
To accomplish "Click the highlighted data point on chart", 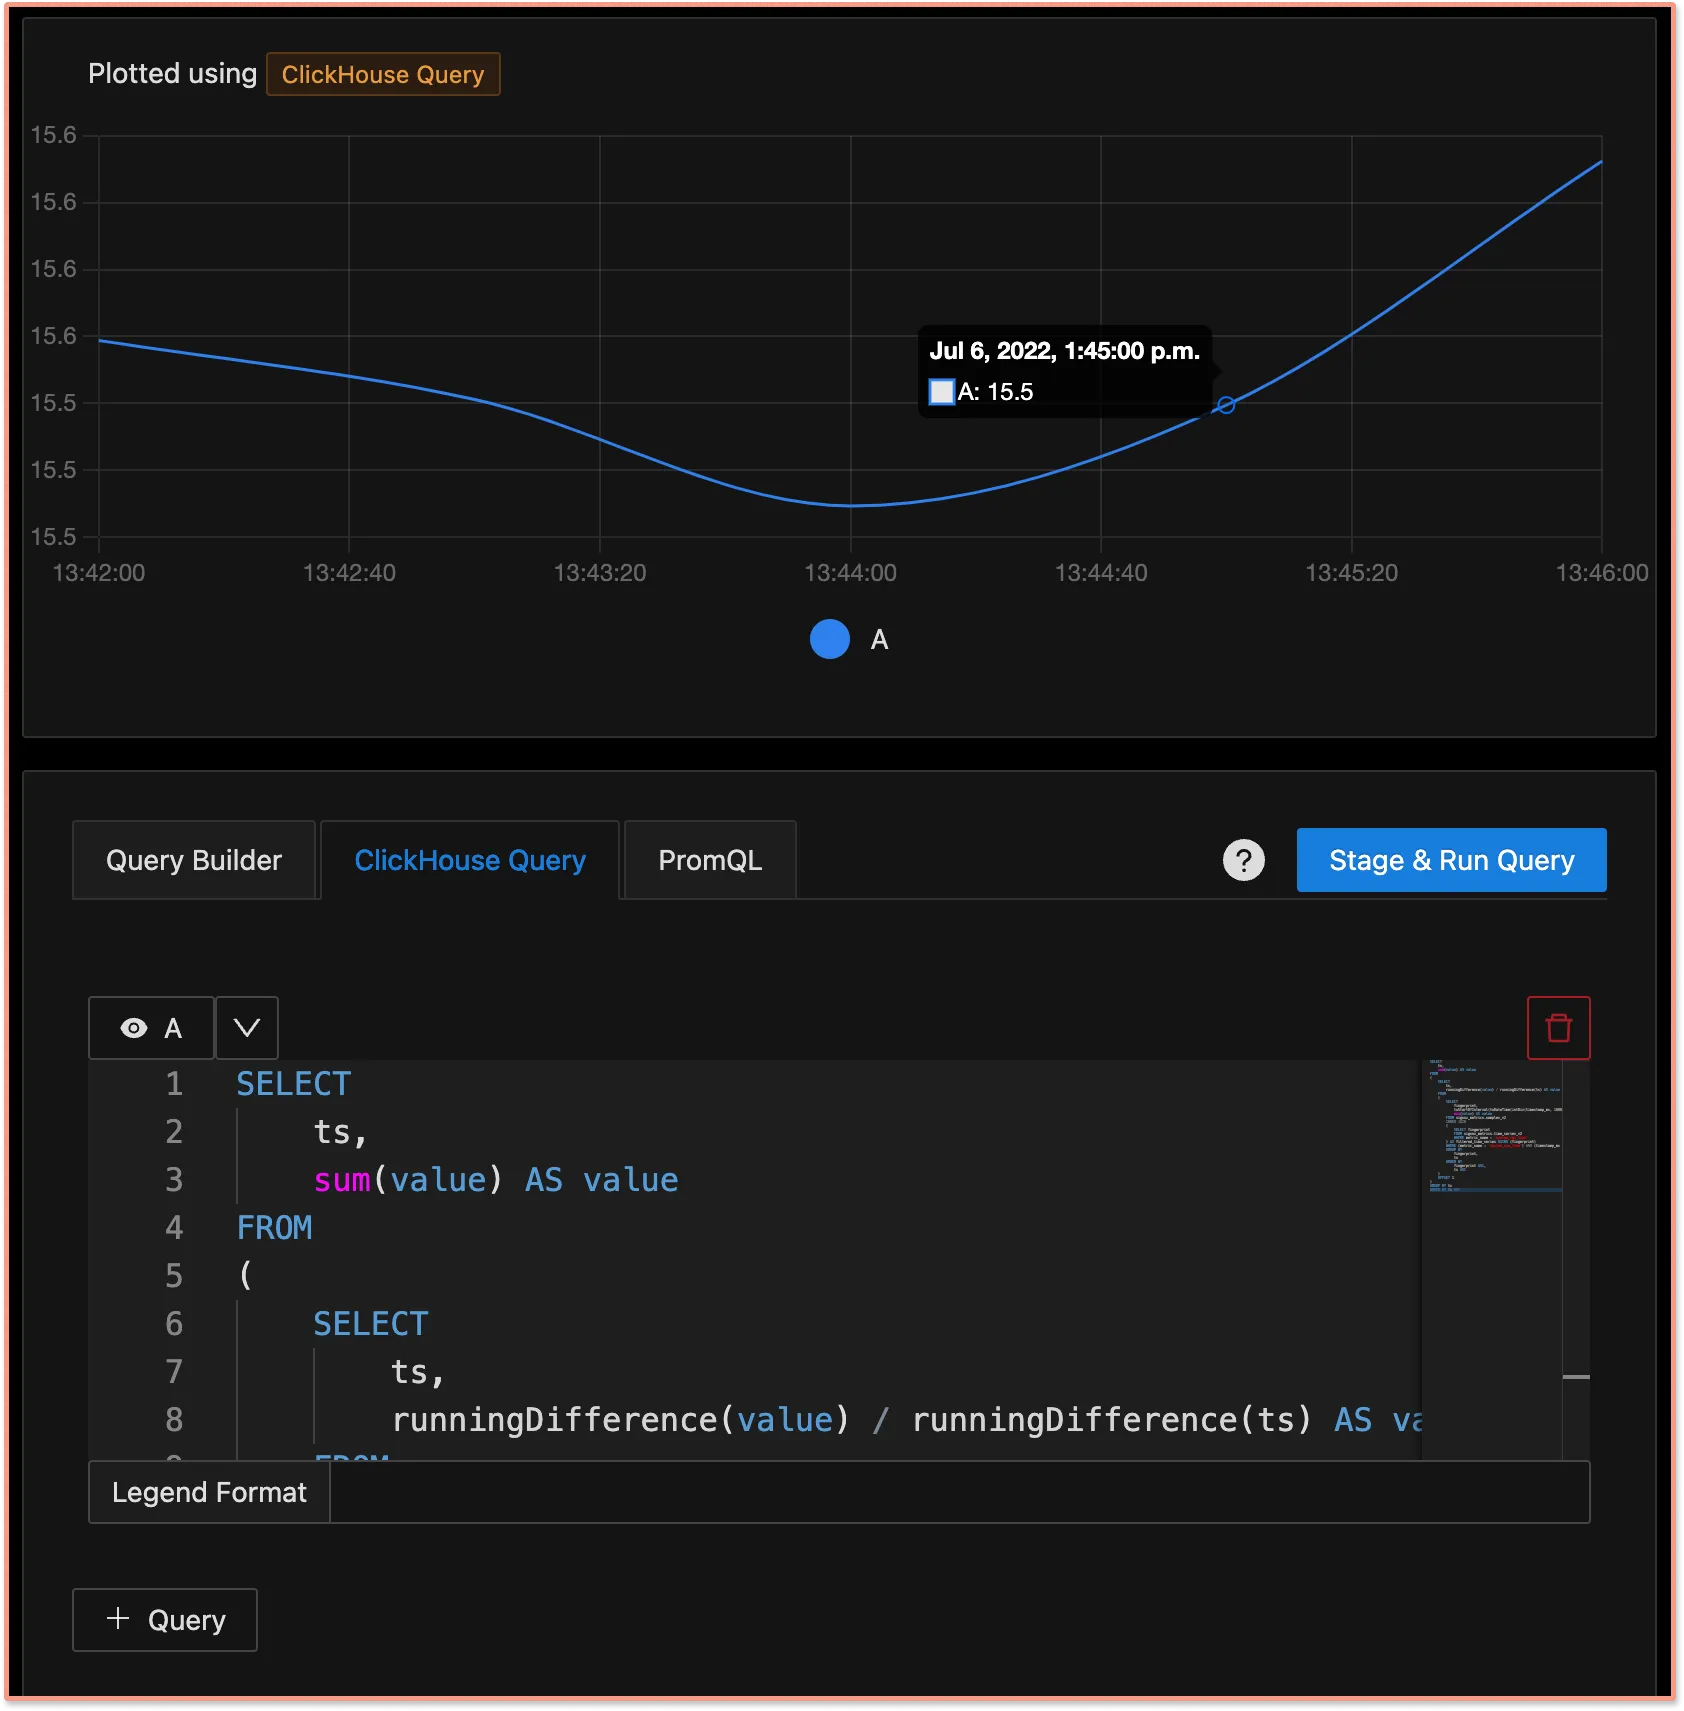I will click(1225, 405).
